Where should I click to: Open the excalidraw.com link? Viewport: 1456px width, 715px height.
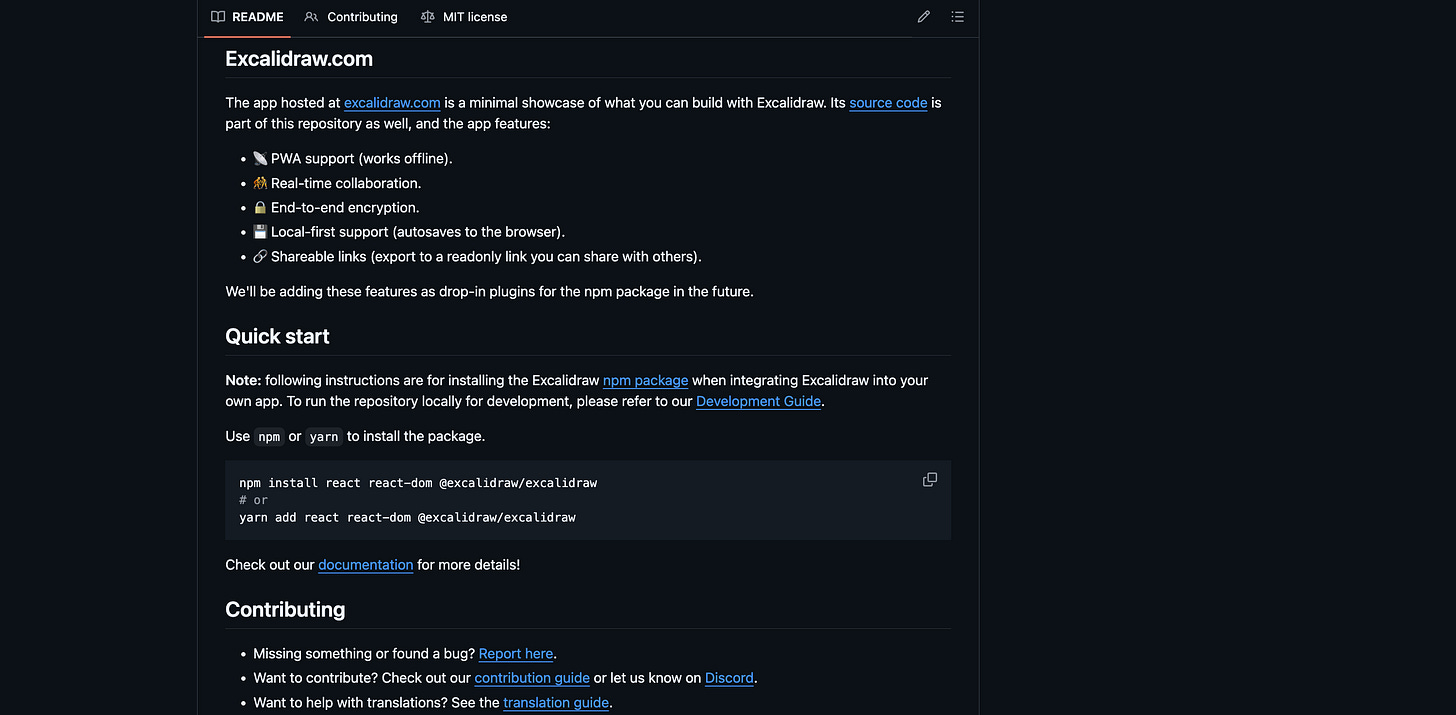coord(392,102)
